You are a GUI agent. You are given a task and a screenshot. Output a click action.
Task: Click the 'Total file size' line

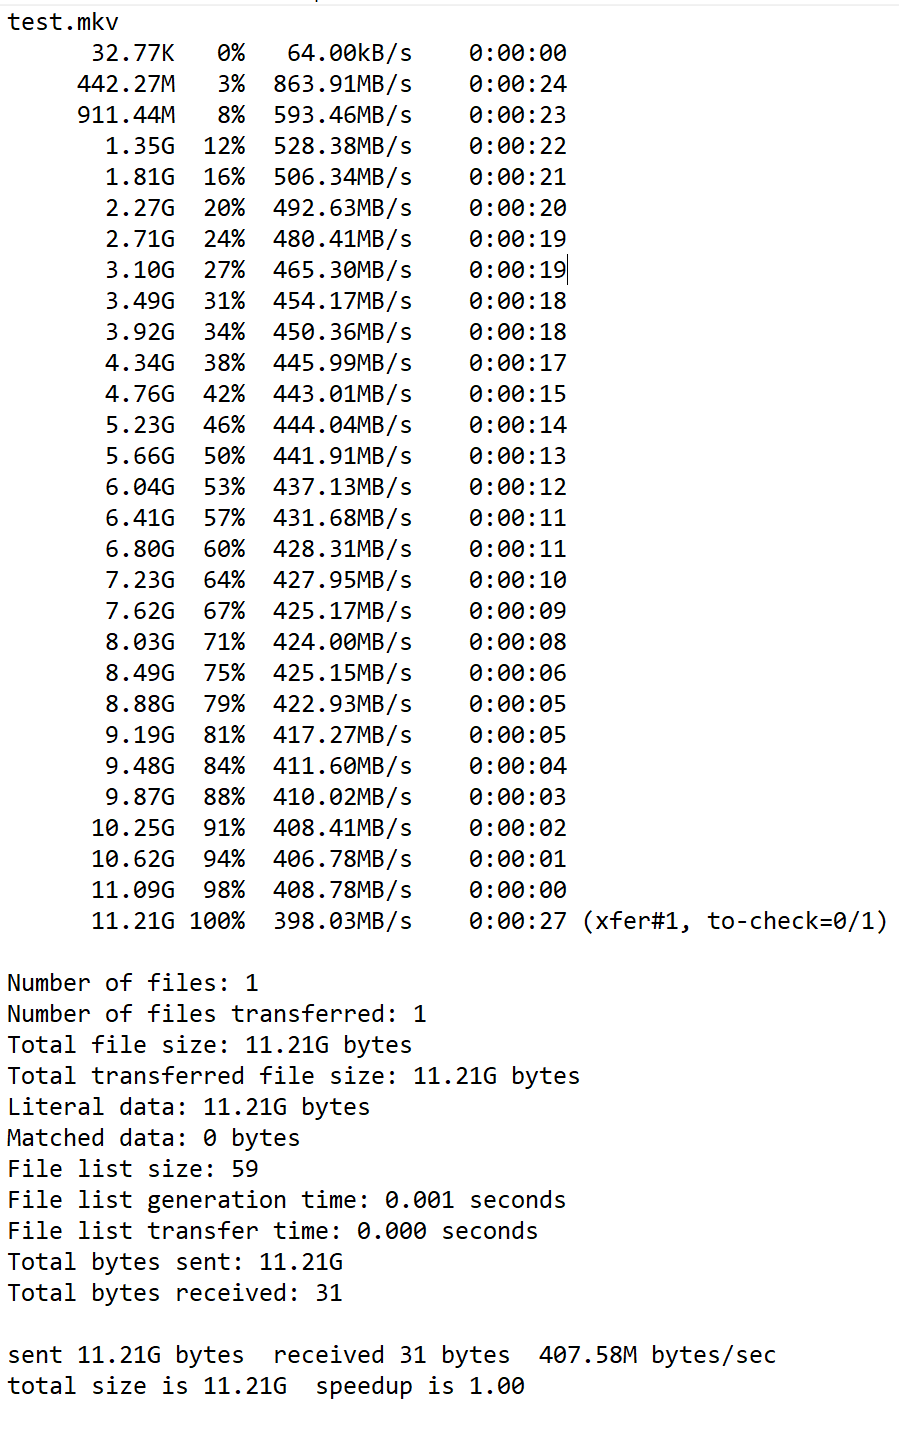(209, 1045)
